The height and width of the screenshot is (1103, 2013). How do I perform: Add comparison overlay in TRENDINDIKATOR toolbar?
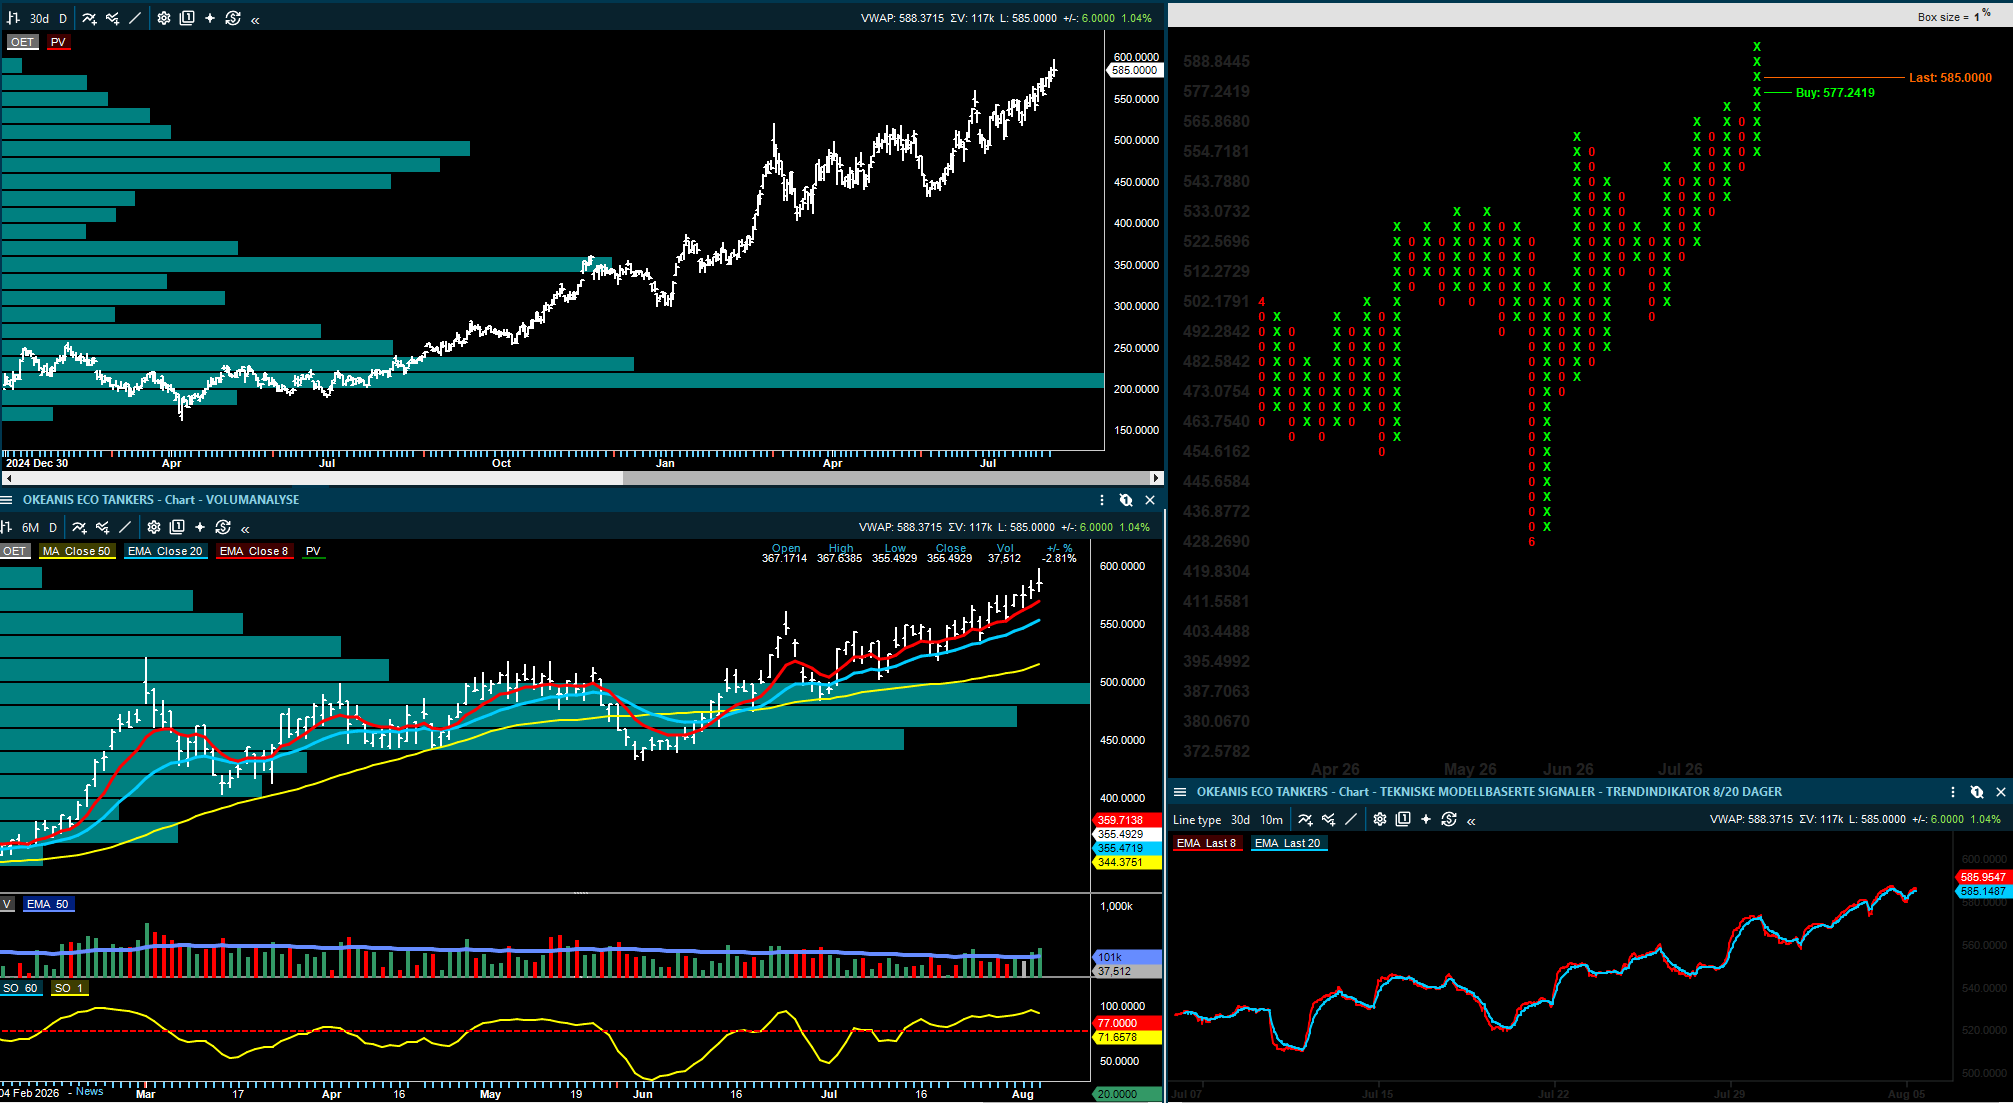pos(1328,819)
